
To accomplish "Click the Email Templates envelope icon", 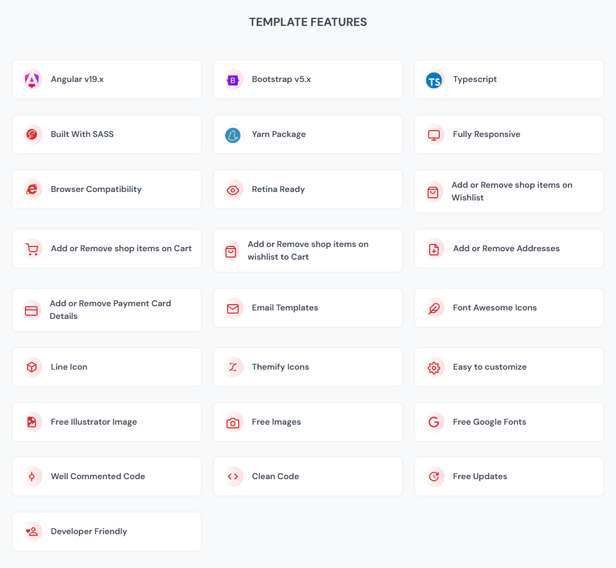I will (x=233, y=308).
